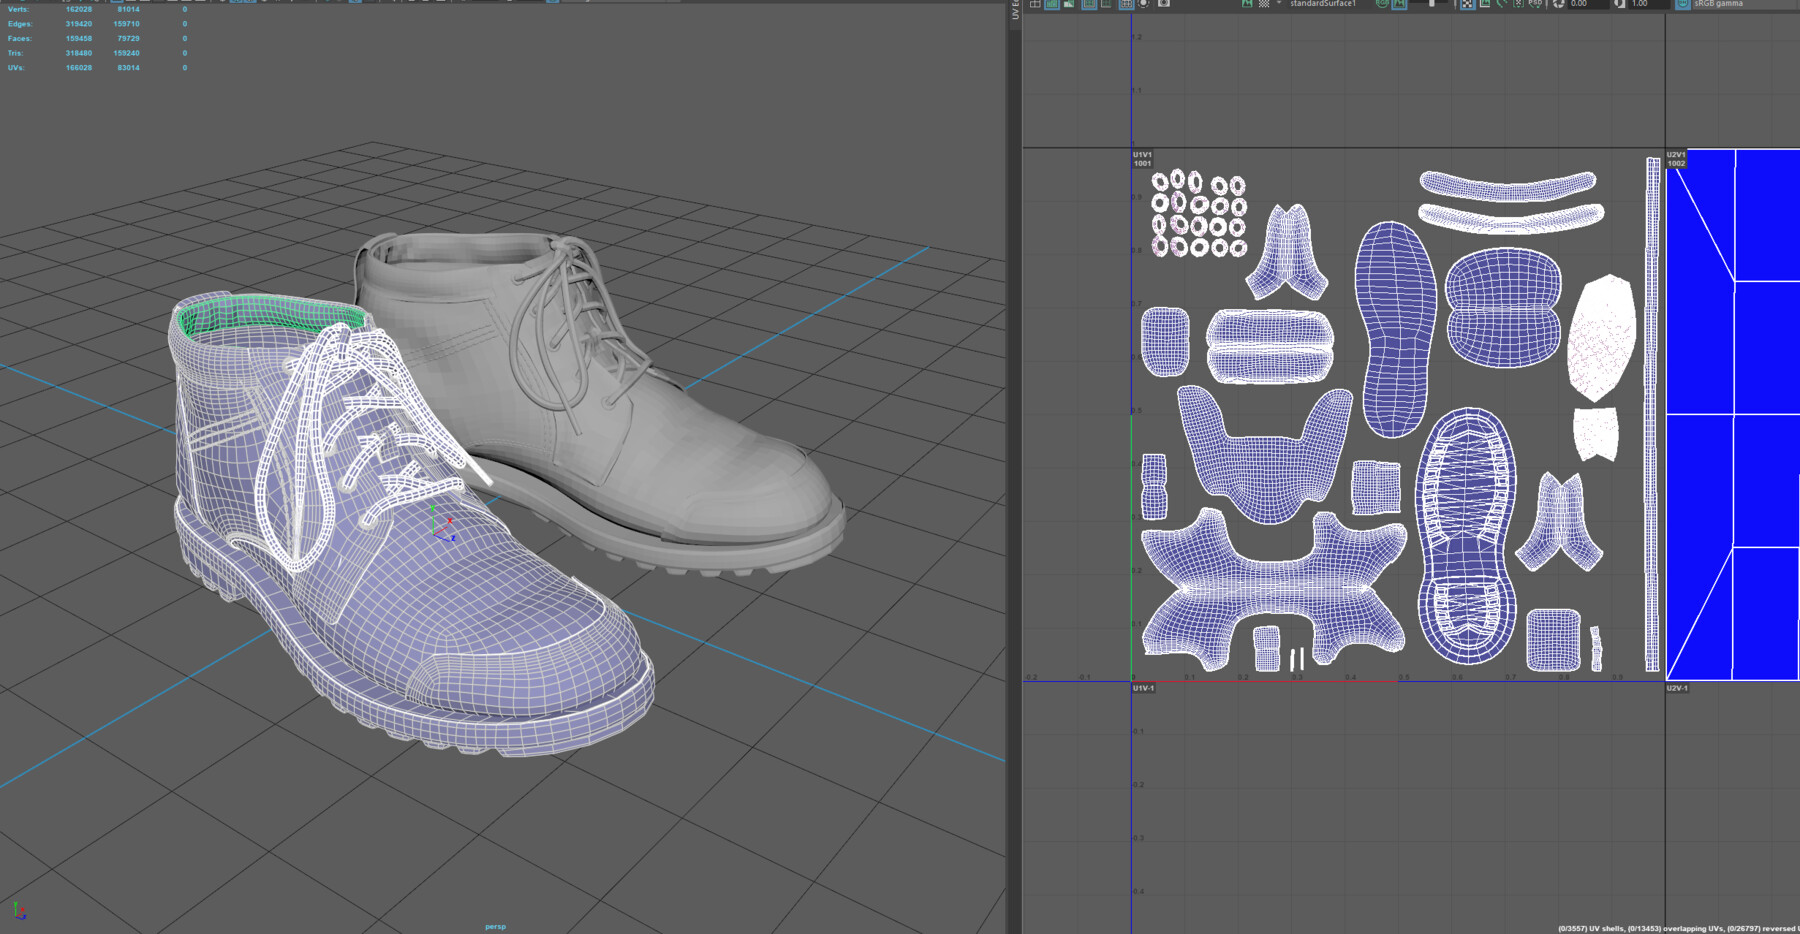1800x934 pixels.
Task: Click the PSD network icon in toolbar
Action: 1535,7
